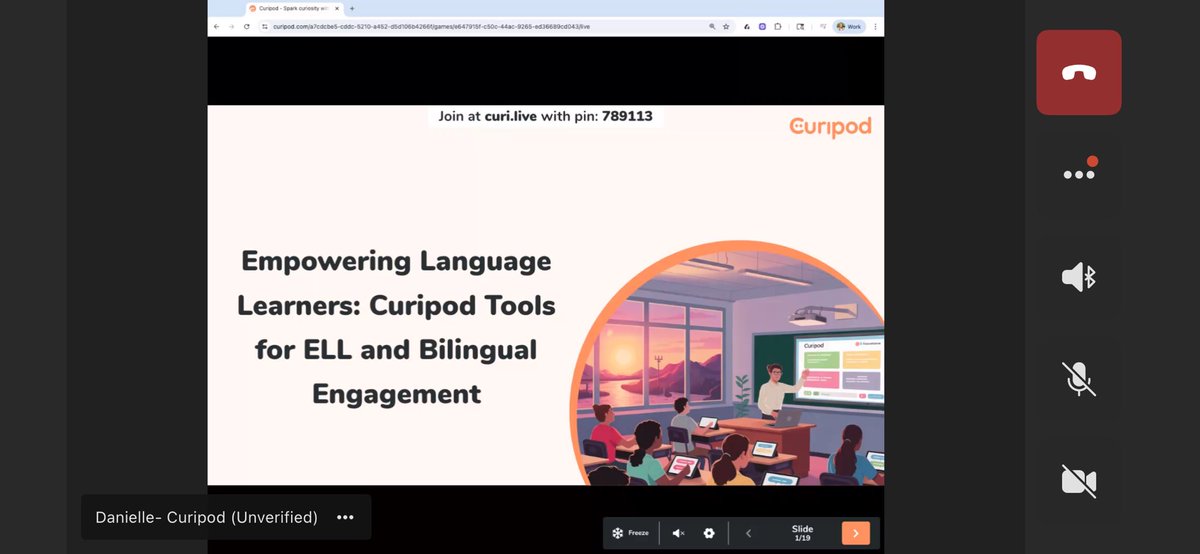Screen dimensions: 1200x554
Task: Click the slide title Empowering Language Learners
Action: (396, 327)
